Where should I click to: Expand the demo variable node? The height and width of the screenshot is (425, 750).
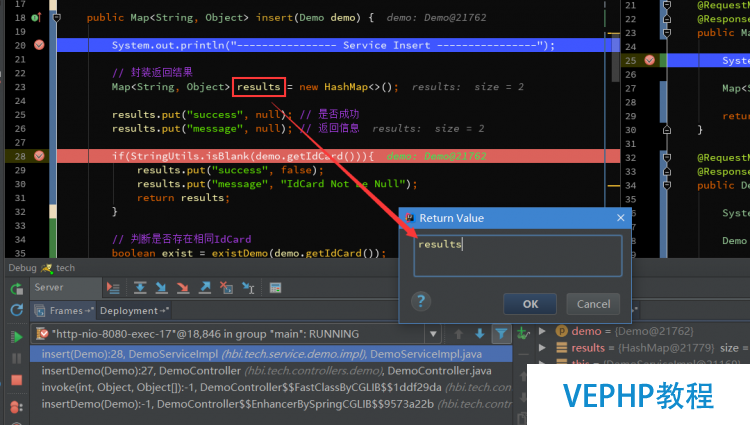click(542, 331)
